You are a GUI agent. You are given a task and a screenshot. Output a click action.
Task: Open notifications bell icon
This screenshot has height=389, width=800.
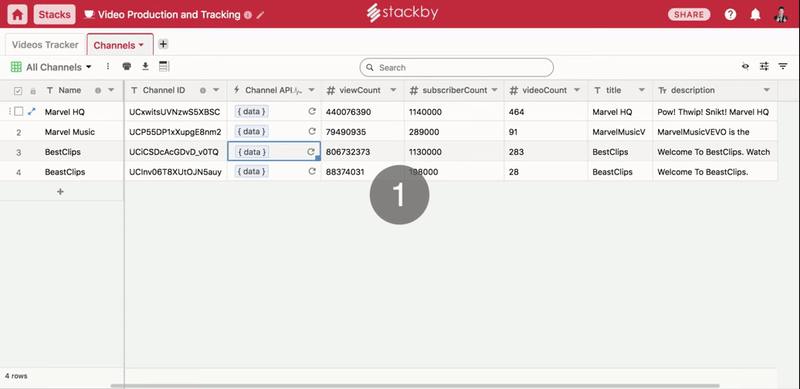pos(755,15)
